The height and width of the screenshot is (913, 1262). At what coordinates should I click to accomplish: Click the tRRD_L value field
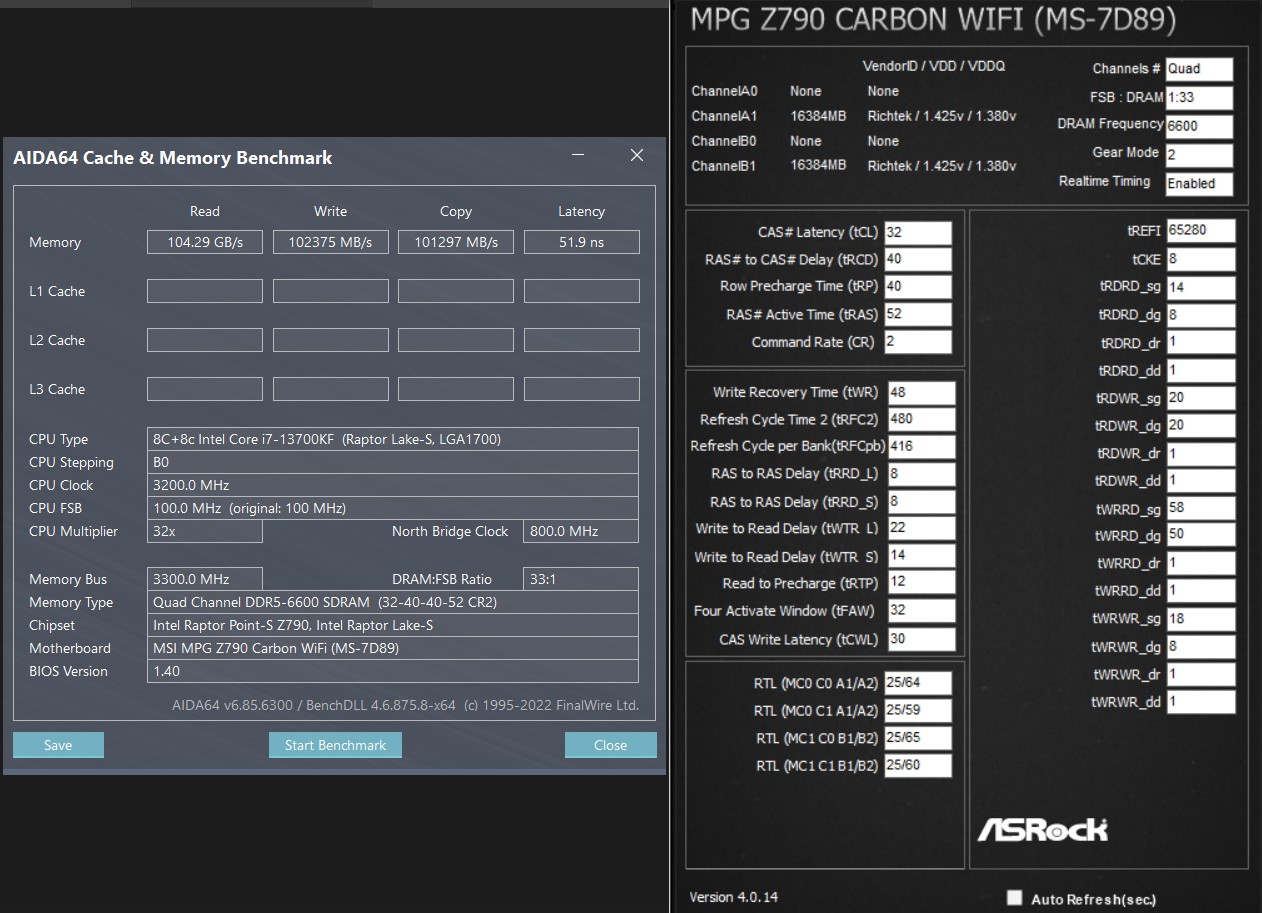point(921,474)
